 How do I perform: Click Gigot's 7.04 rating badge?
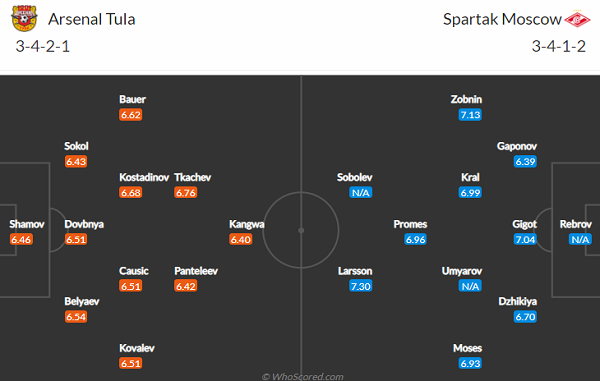pos(525,239)
